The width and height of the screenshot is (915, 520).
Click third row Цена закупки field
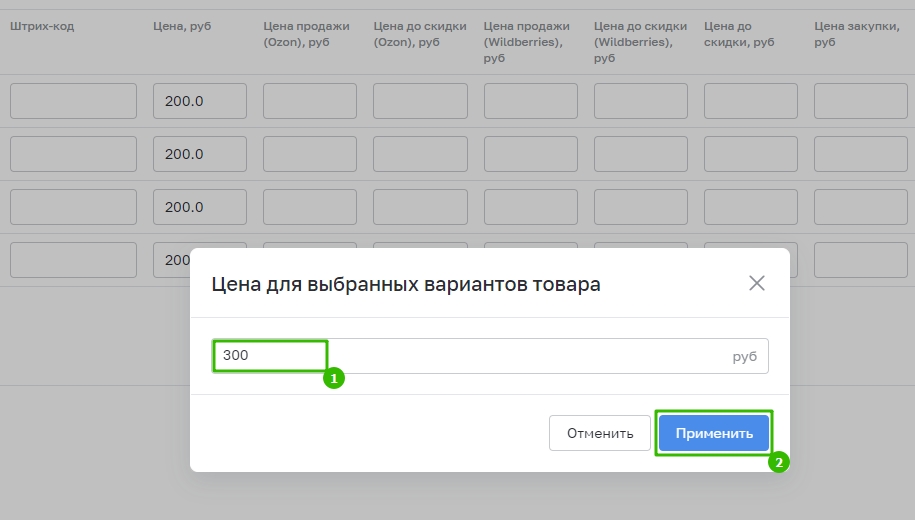(861, 207)
